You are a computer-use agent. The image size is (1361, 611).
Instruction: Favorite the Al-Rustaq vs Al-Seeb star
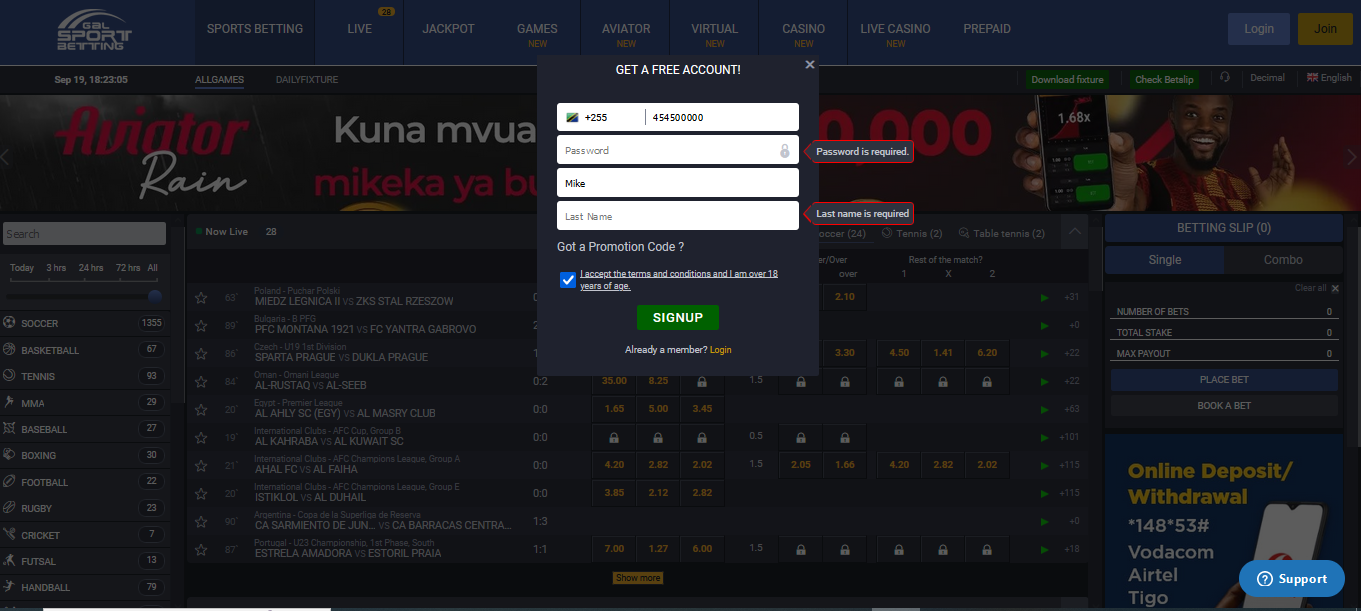click(x=201, y=381)
